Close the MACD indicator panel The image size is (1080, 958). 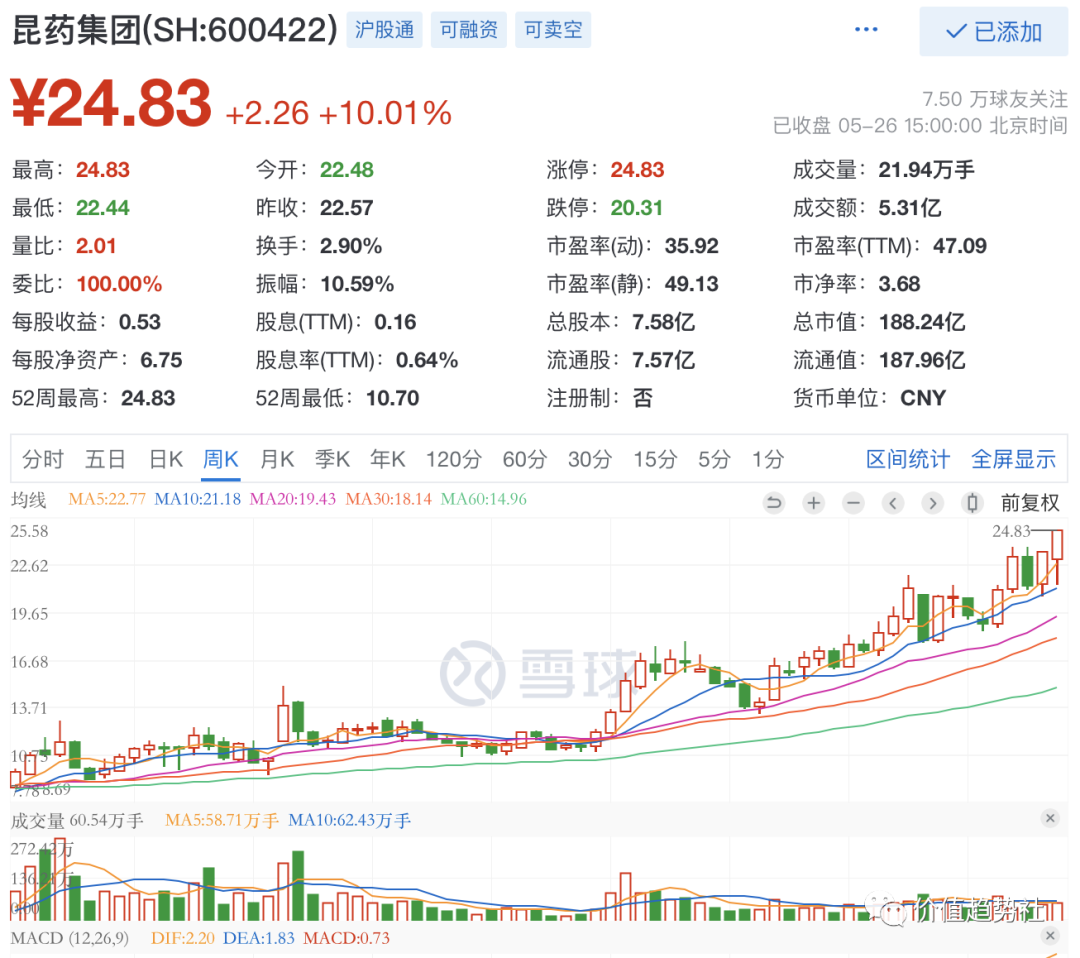pos(1050,935)
